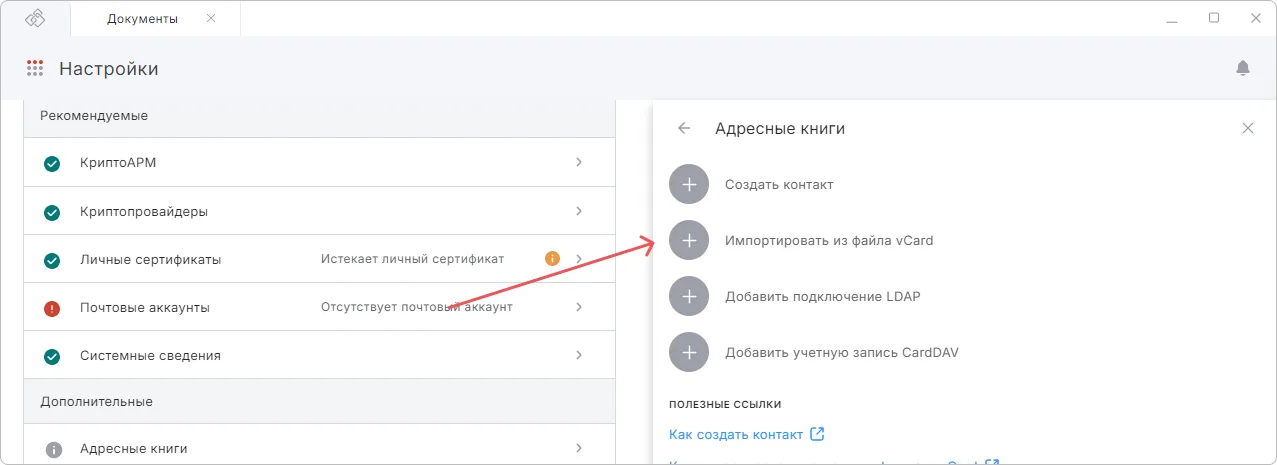Open the Криптопровайдеры settings label
Viewport: 1277px width, 465px height.
pyautogui.click(x=144, y=212)
